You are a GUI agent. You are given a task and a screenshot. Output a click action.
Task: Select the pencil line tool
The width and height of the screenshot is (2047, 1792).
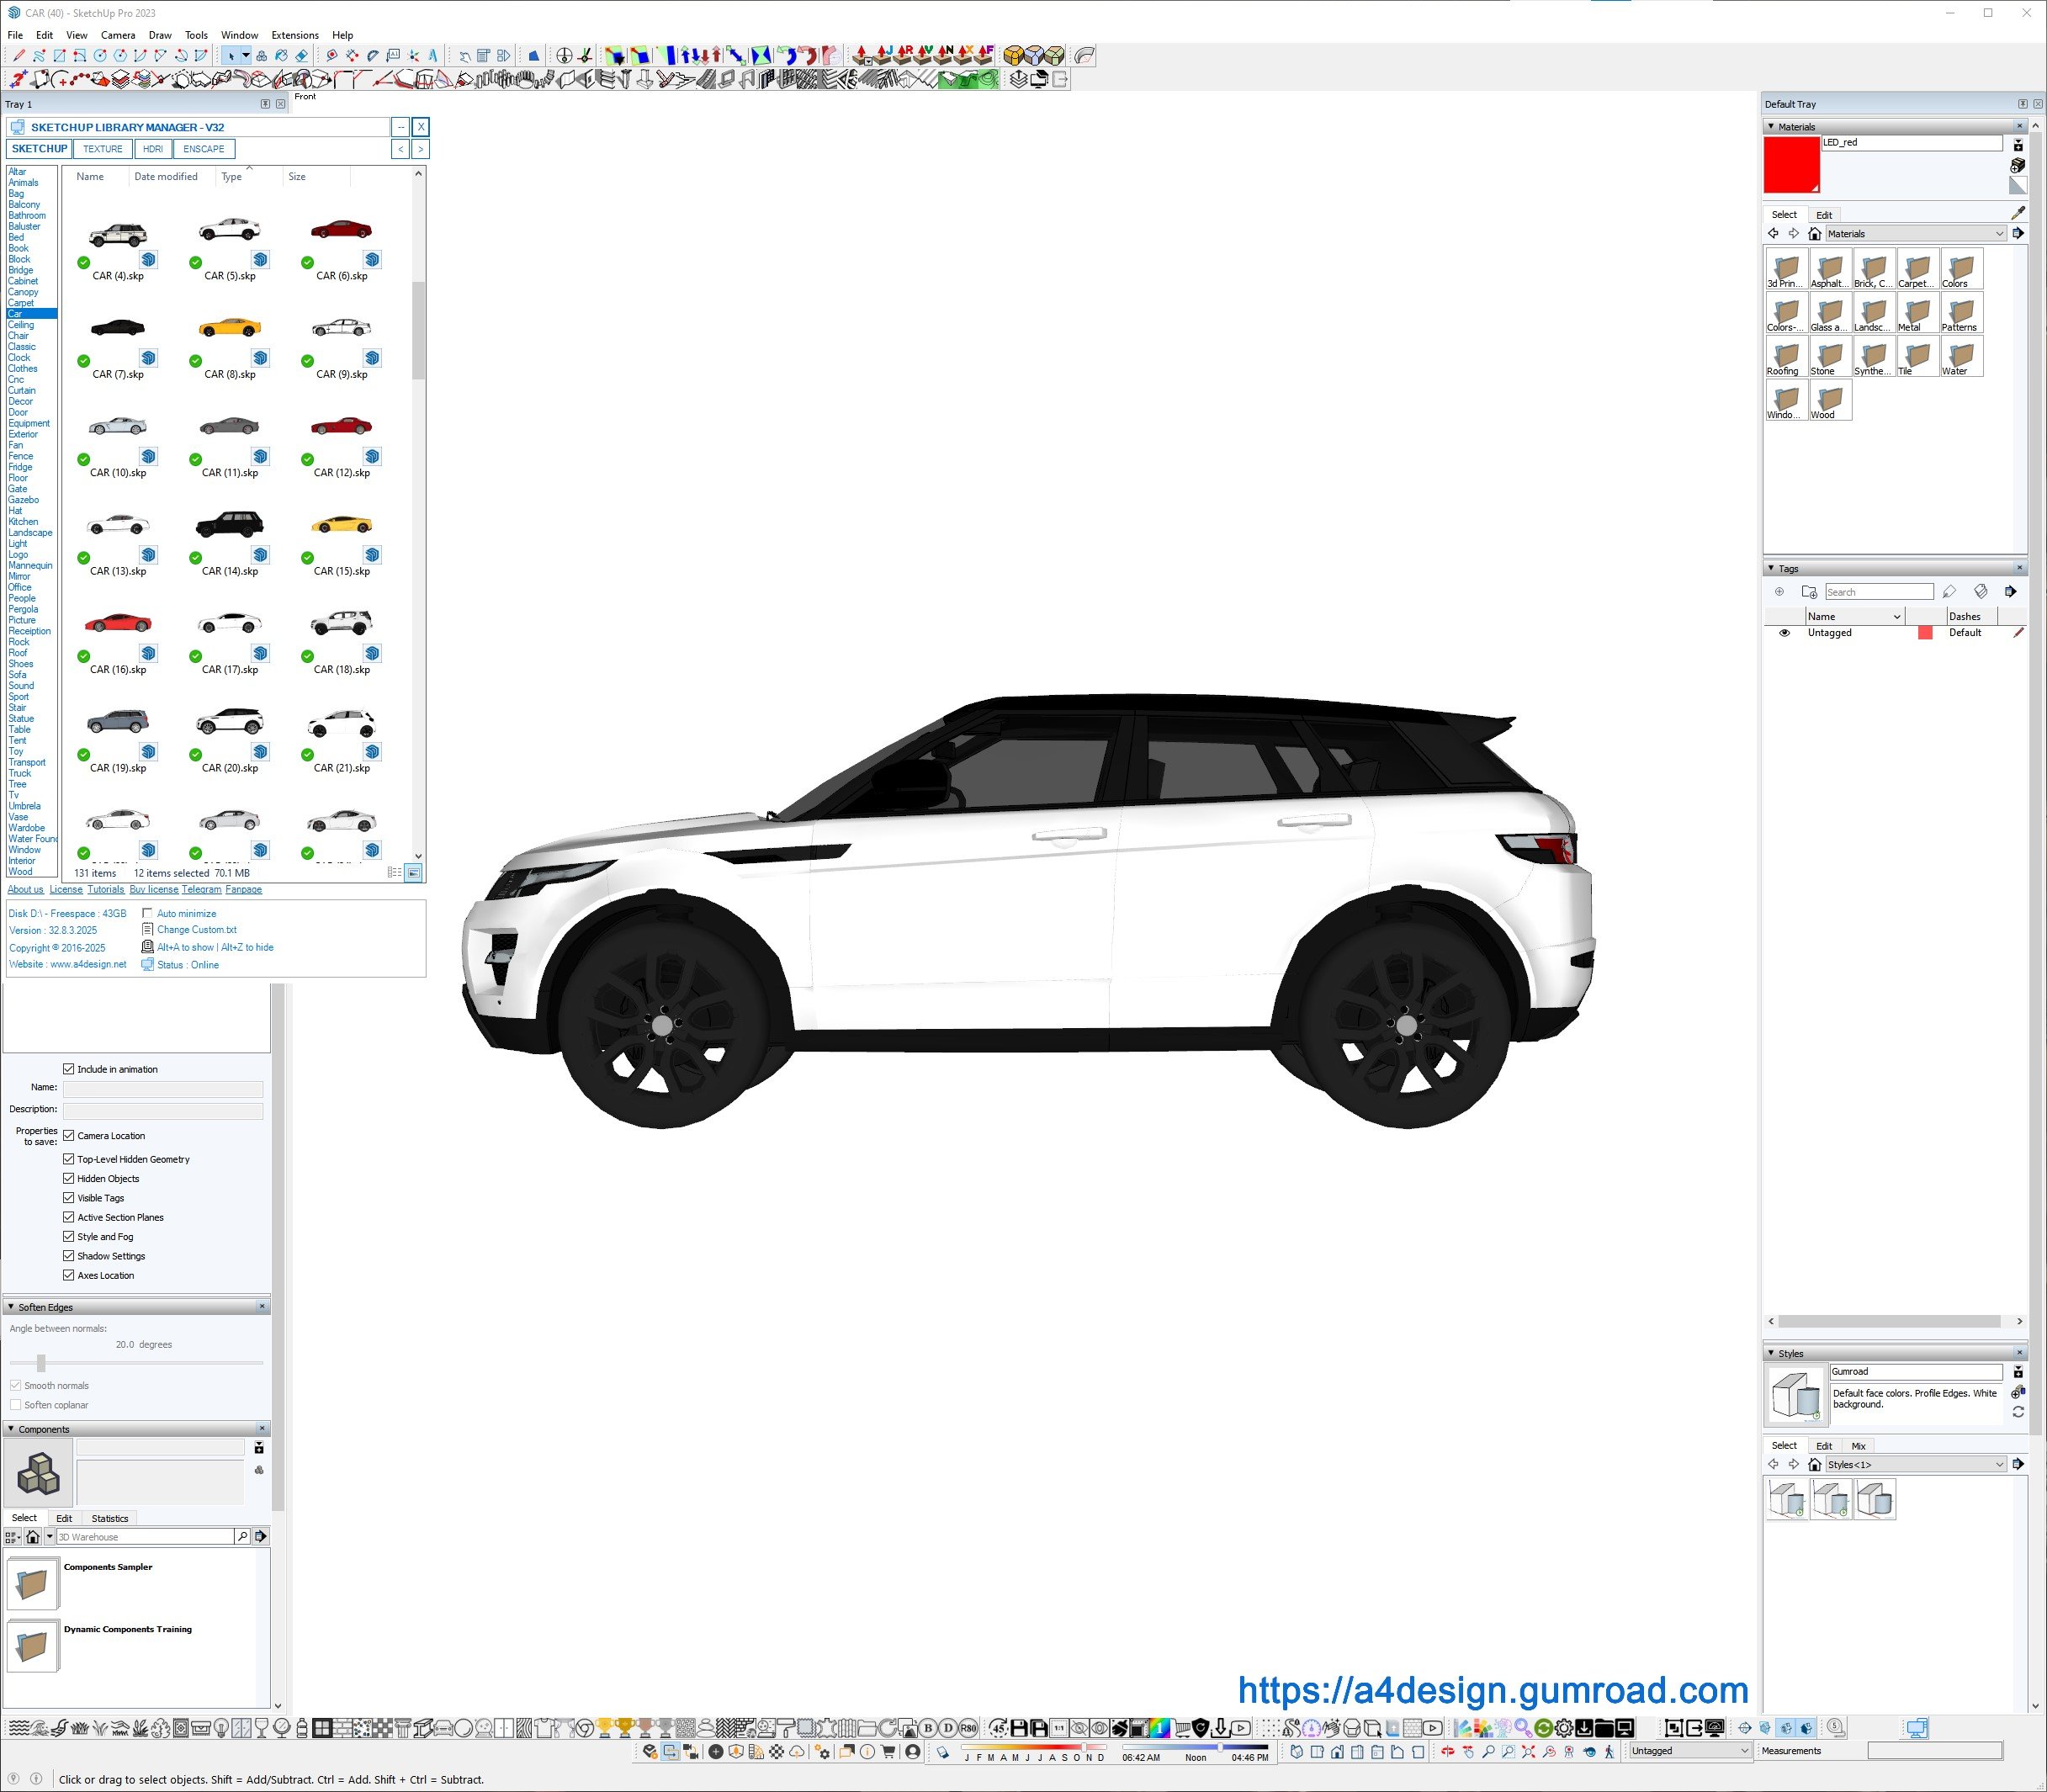tap(18, 56)
